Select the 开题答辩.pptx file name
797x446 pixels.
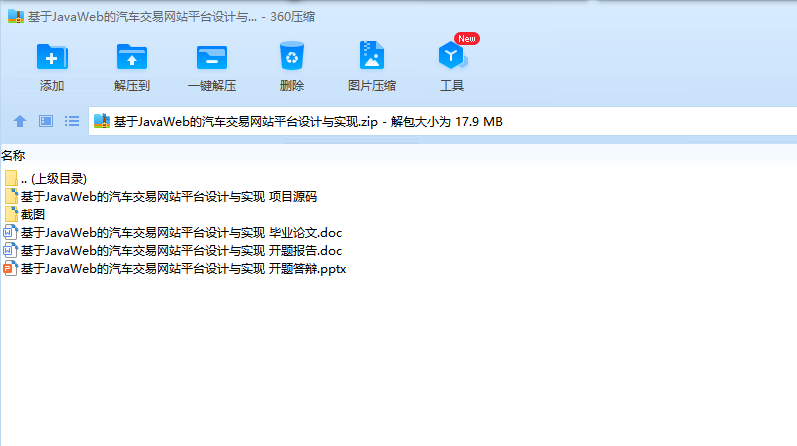[x=183, y=269]
